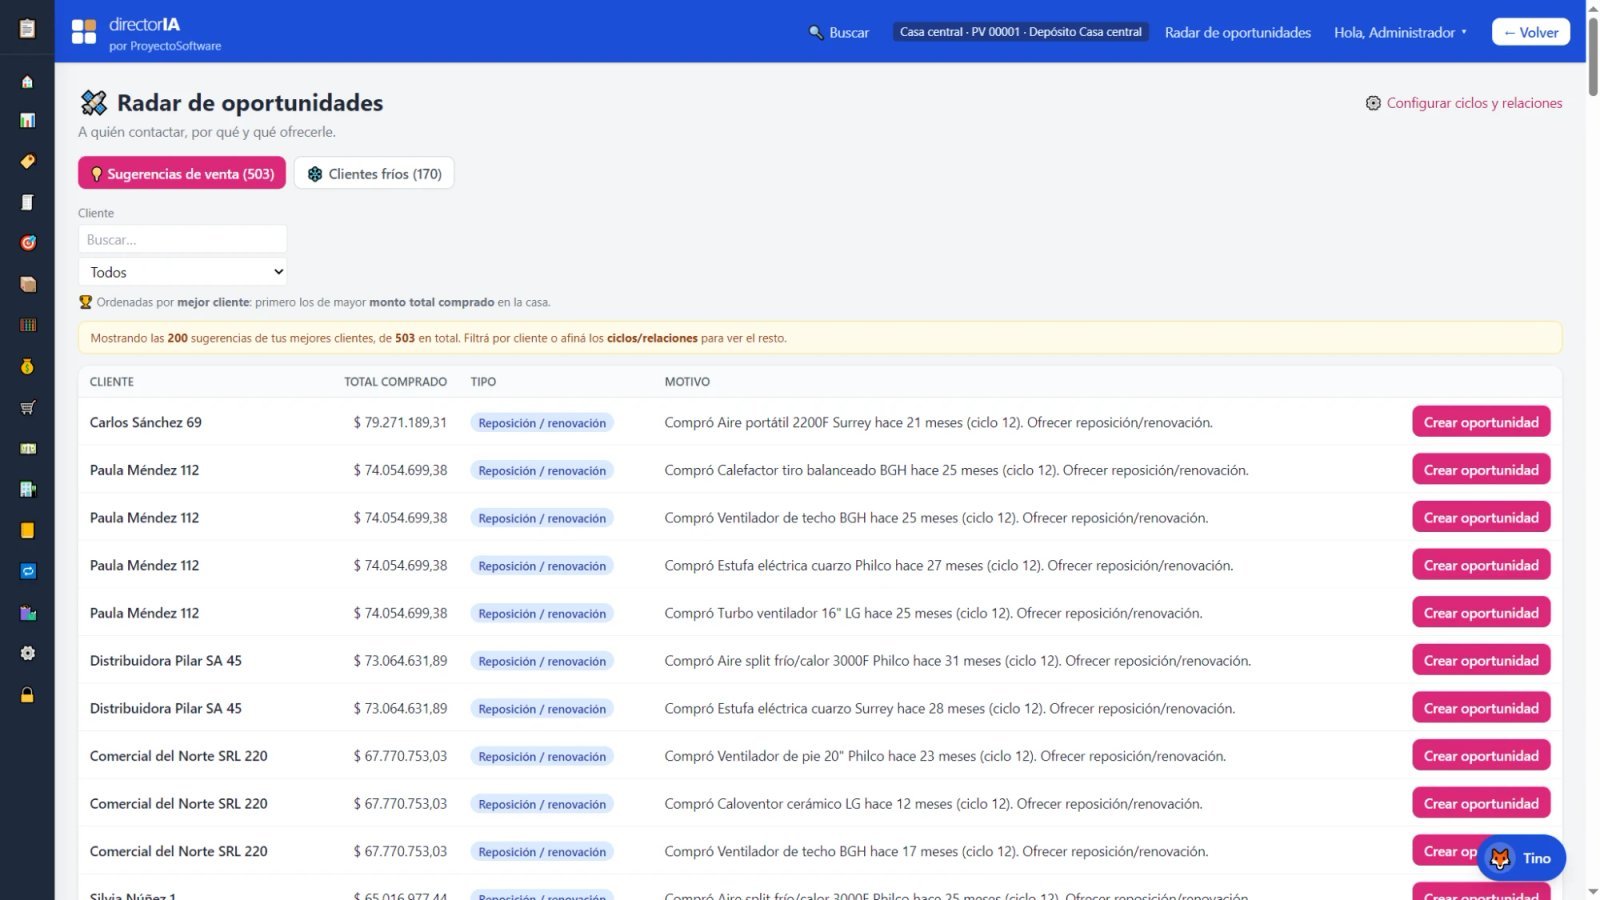Click the Casa central branch selector badge
The width and height of the screenshot is (1600, 900).
[x=1020, y=32]
